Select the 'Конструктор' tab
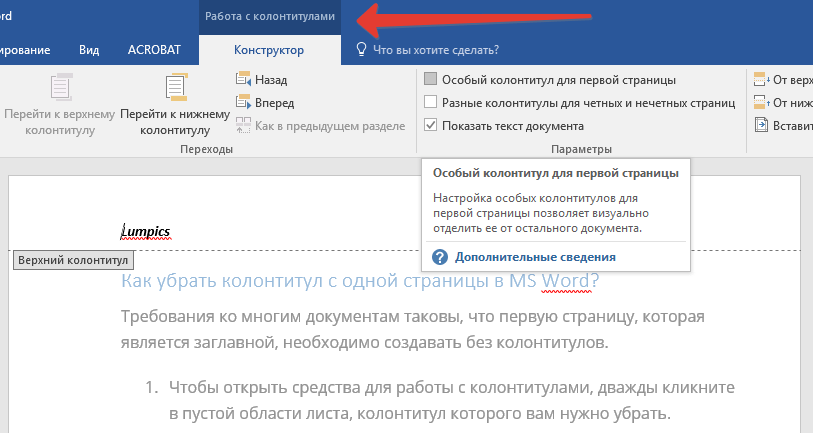813x433 pixels. click(268, 49)
